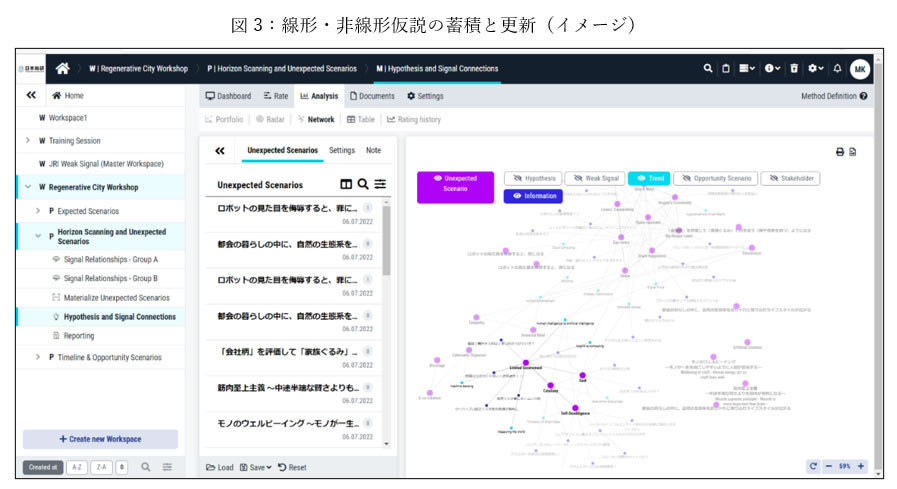
Task: Open column layout icon in scenarios list
Action: tap(346, 185)
